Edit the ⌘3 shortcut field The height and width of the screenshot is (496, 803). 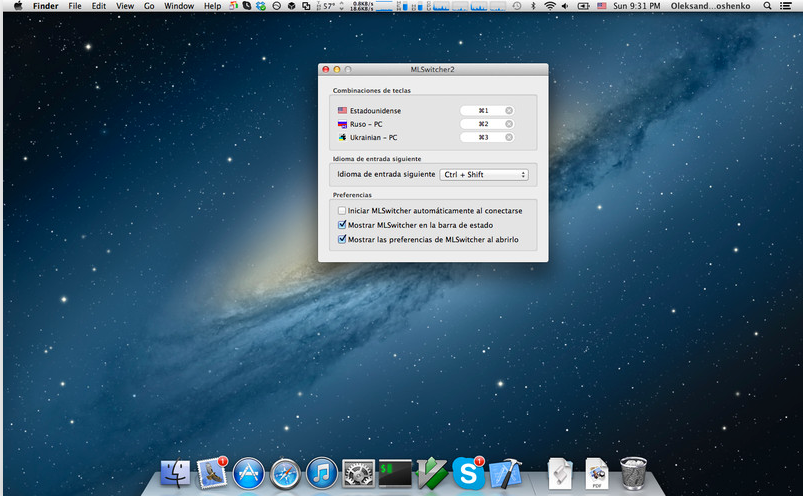(487, 137)
